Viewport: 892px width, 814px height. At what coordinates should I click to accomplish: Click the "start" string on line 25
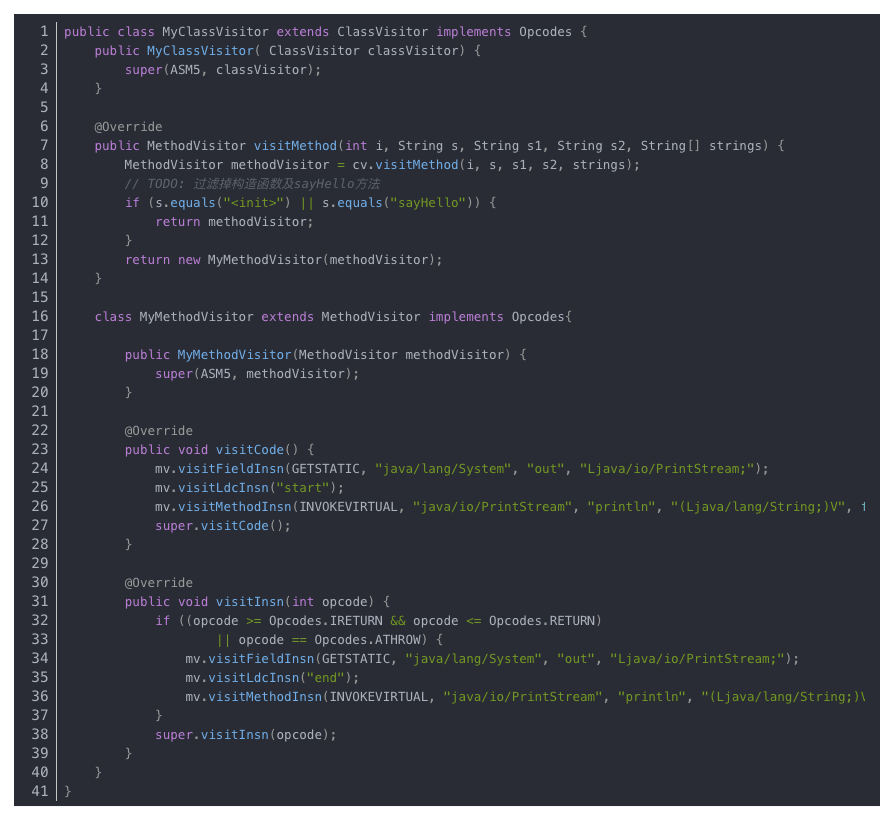point(303,488)
